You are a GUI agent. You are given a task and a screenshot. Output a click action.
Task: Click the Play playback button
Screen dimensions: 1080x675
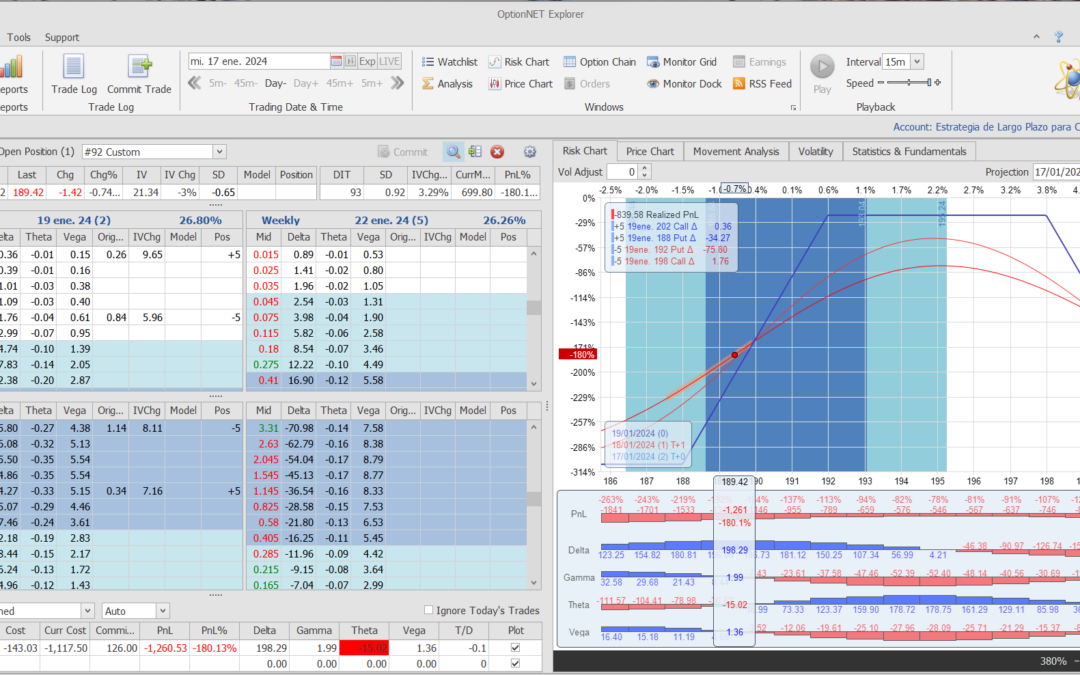coord(822,68)
